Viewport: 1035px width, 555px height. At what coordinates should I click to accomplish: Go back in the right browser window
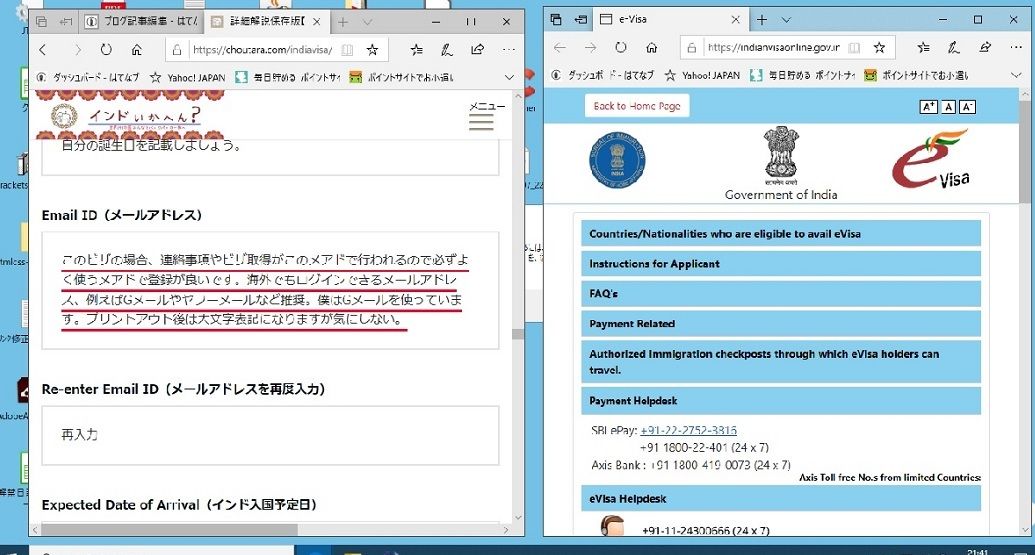click(x=560, y=48)
